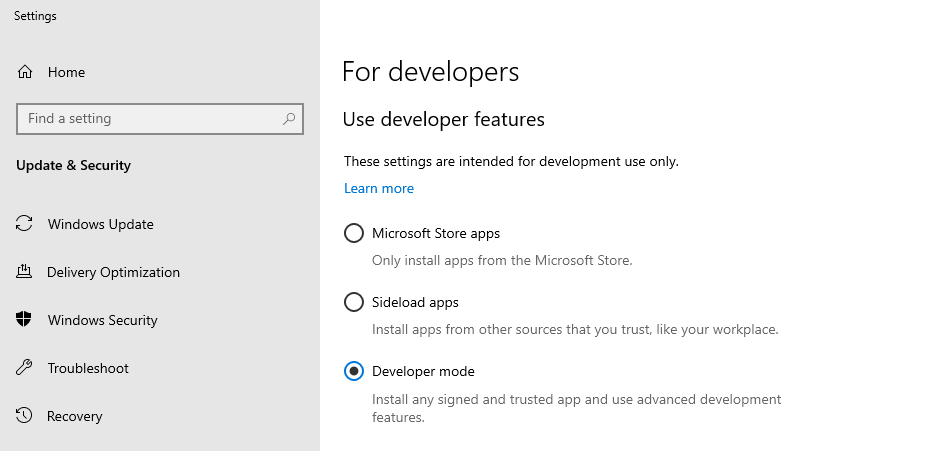Screen dimensions: 949x451
Task: Go to Delivery Optimization label
Action: (x=113, y=272)
